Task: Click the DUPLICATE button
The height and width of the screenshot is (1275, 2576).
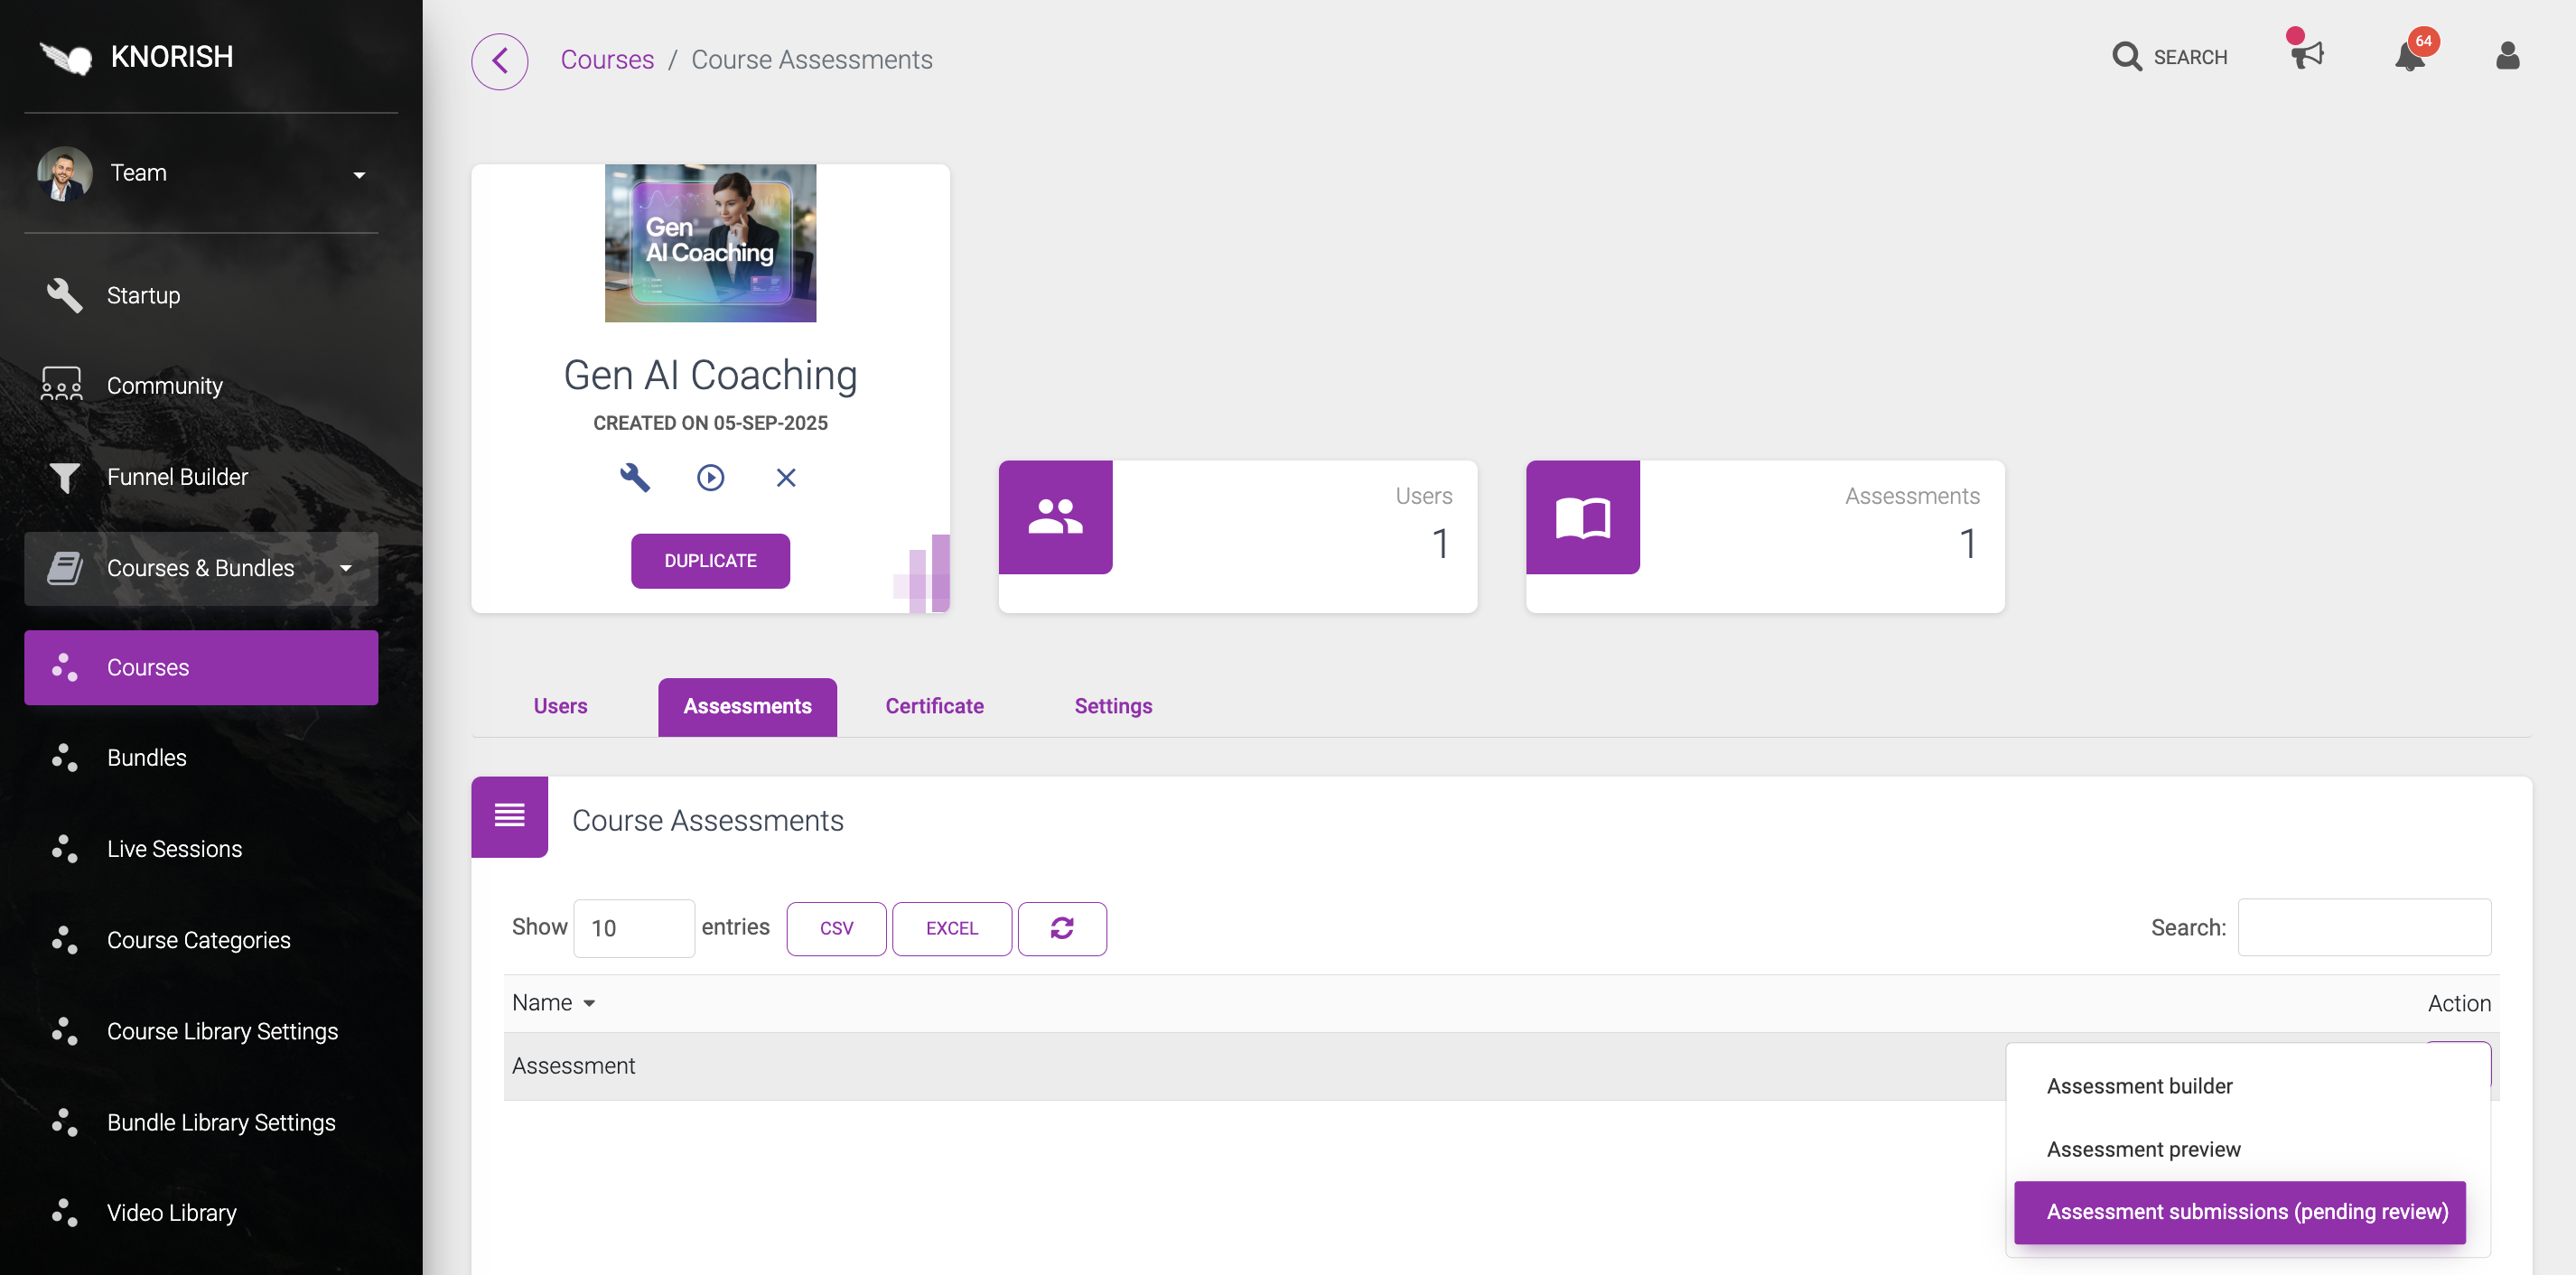Action: point(710,561)
